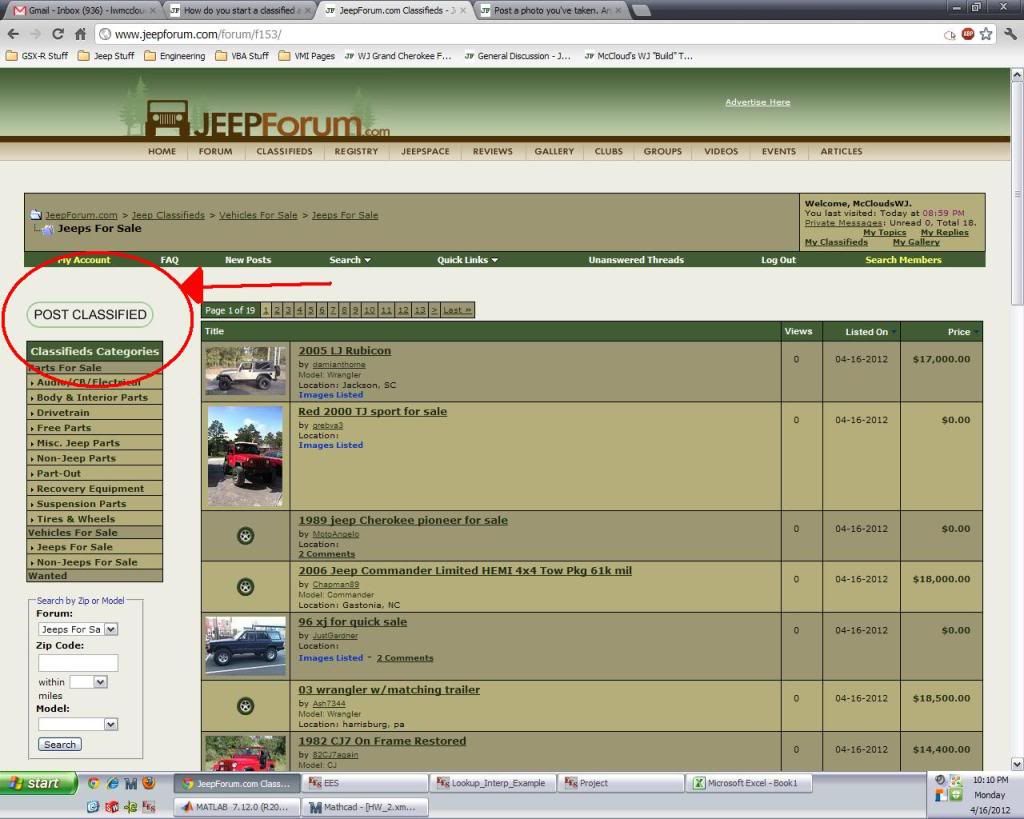Switch to Microsoft Excel - Book1 in taskbar

click(x=750, y=782)
